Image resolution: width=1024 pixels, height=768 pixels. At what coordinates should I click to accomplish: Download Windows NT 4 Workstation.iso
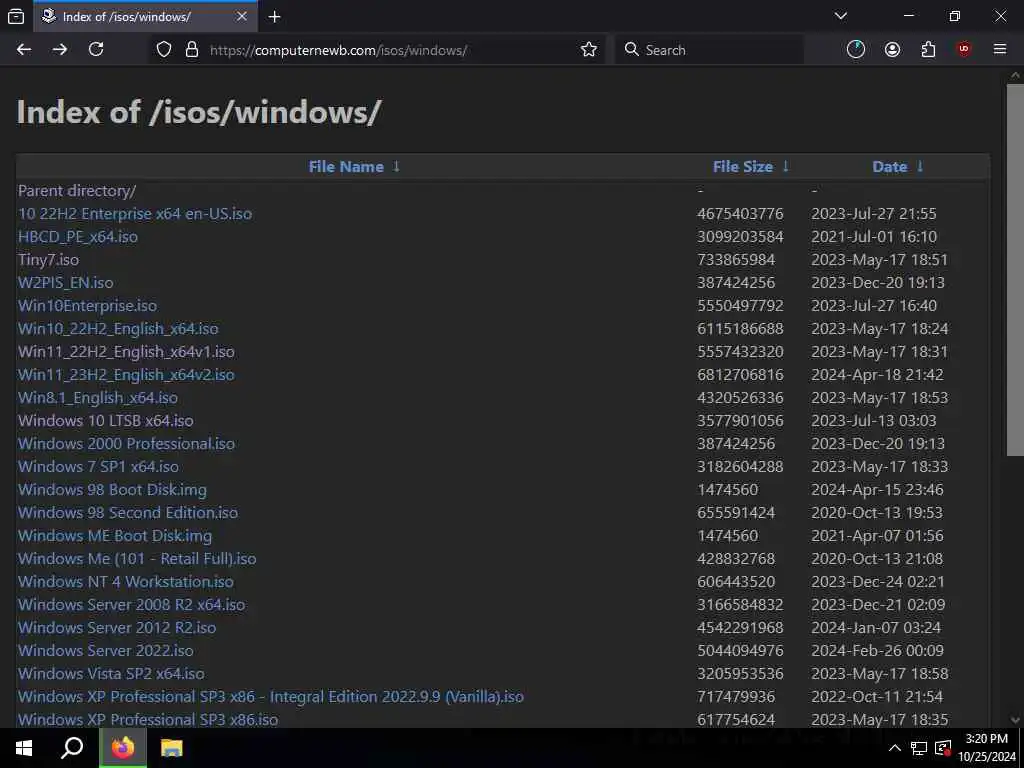click(125, 581)
